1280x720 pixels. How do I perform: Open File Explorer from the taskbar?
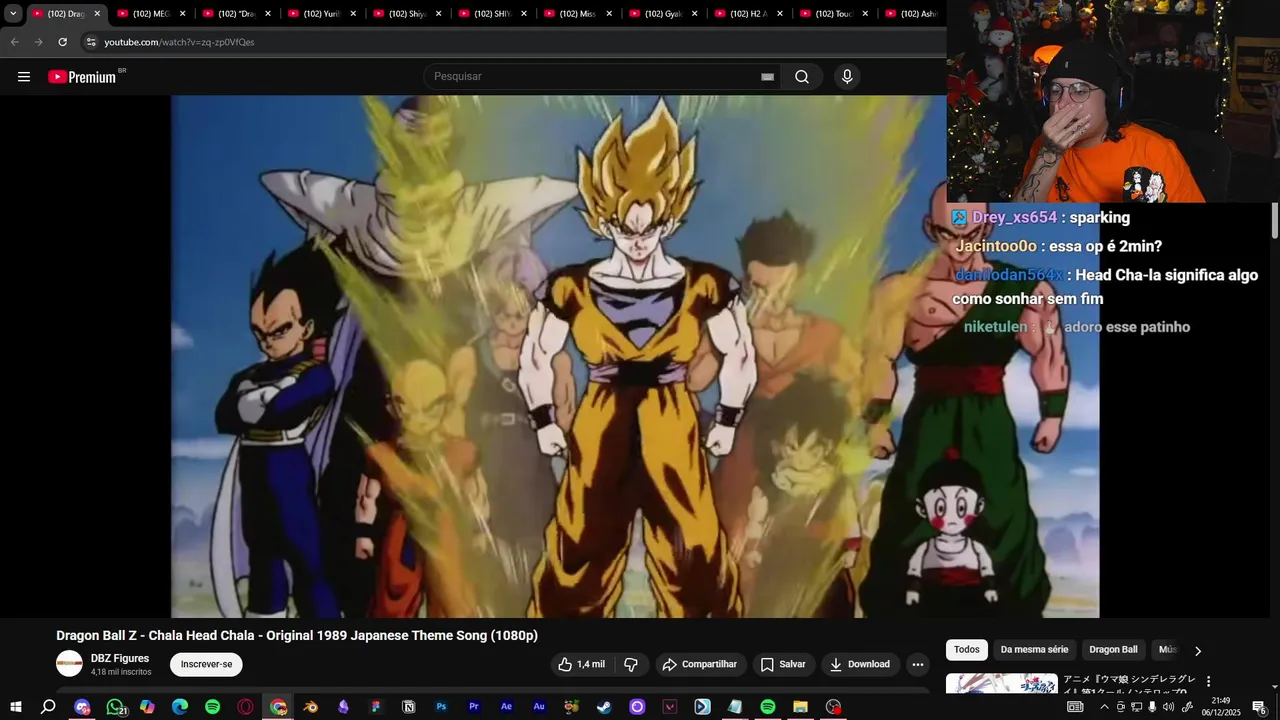800,707
